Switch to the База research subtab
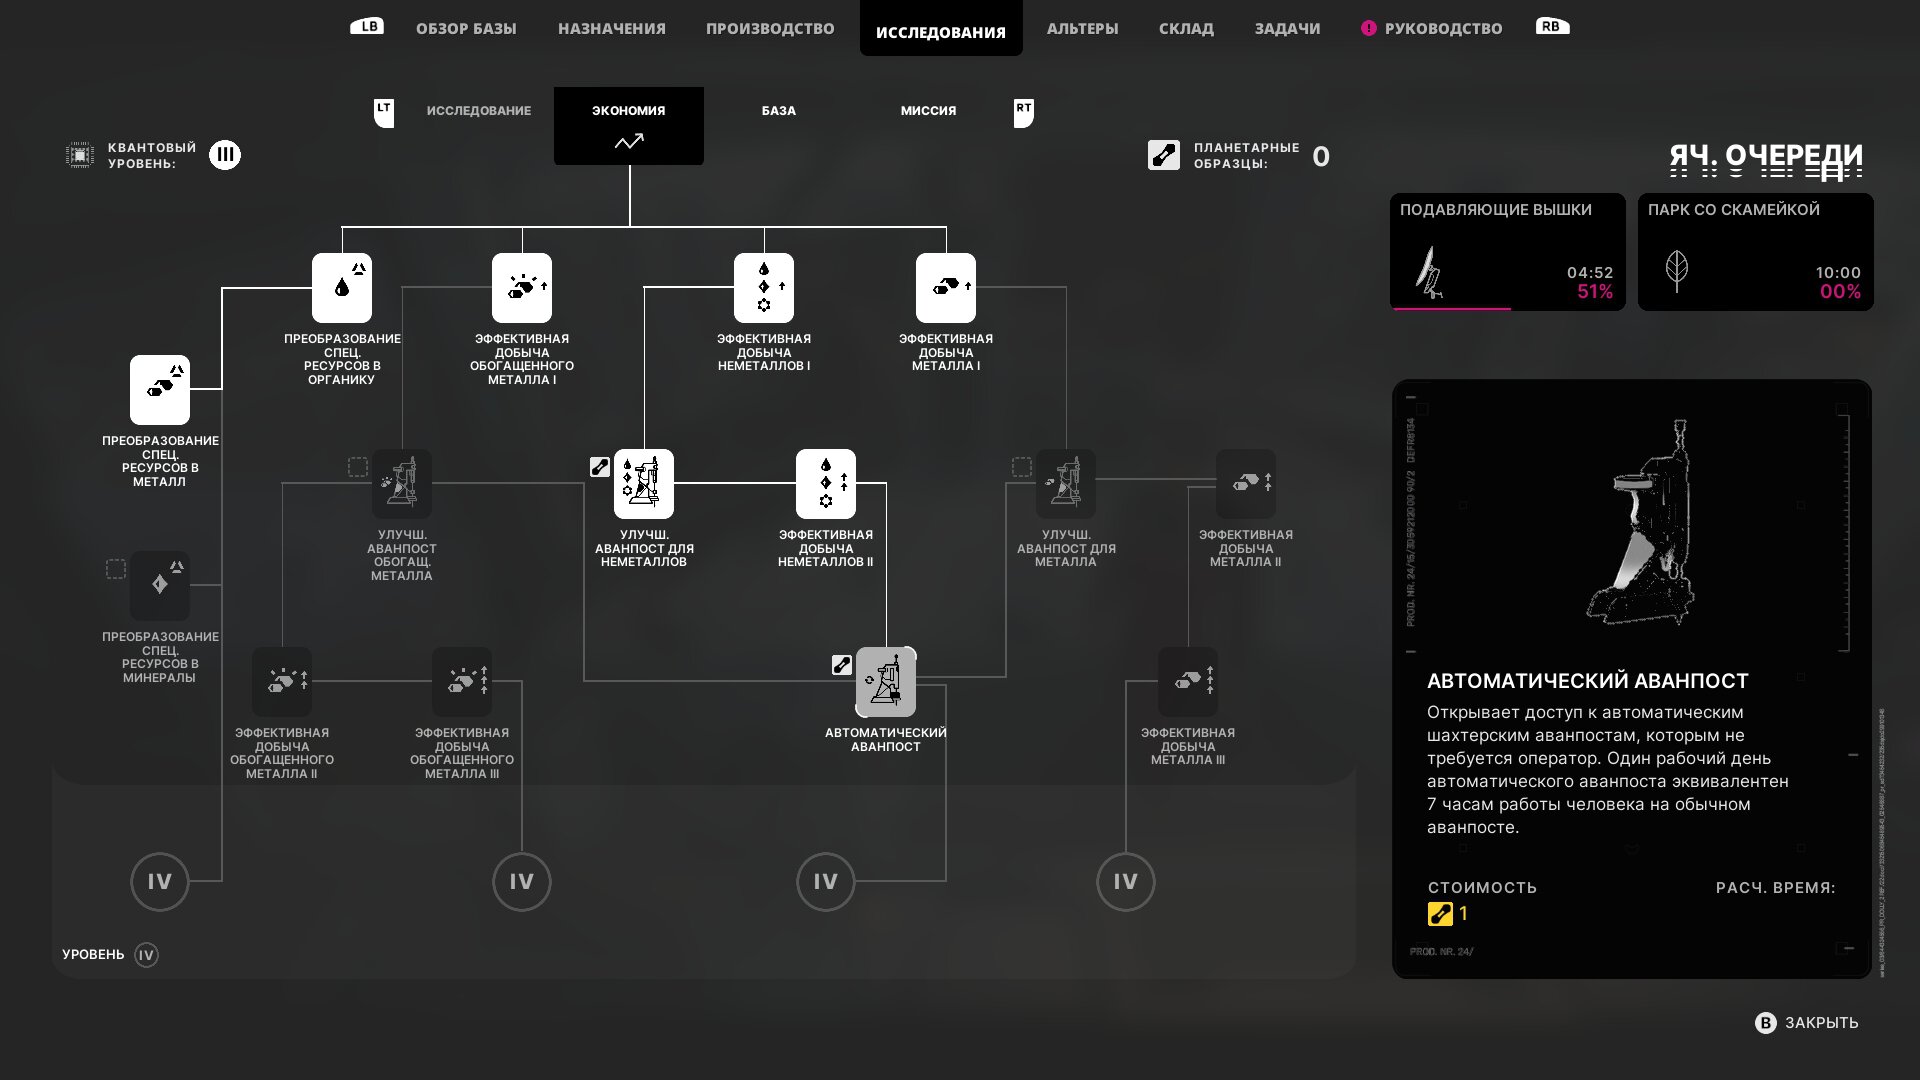This screenshot has height=1080, width=1920. click(778, 111)
